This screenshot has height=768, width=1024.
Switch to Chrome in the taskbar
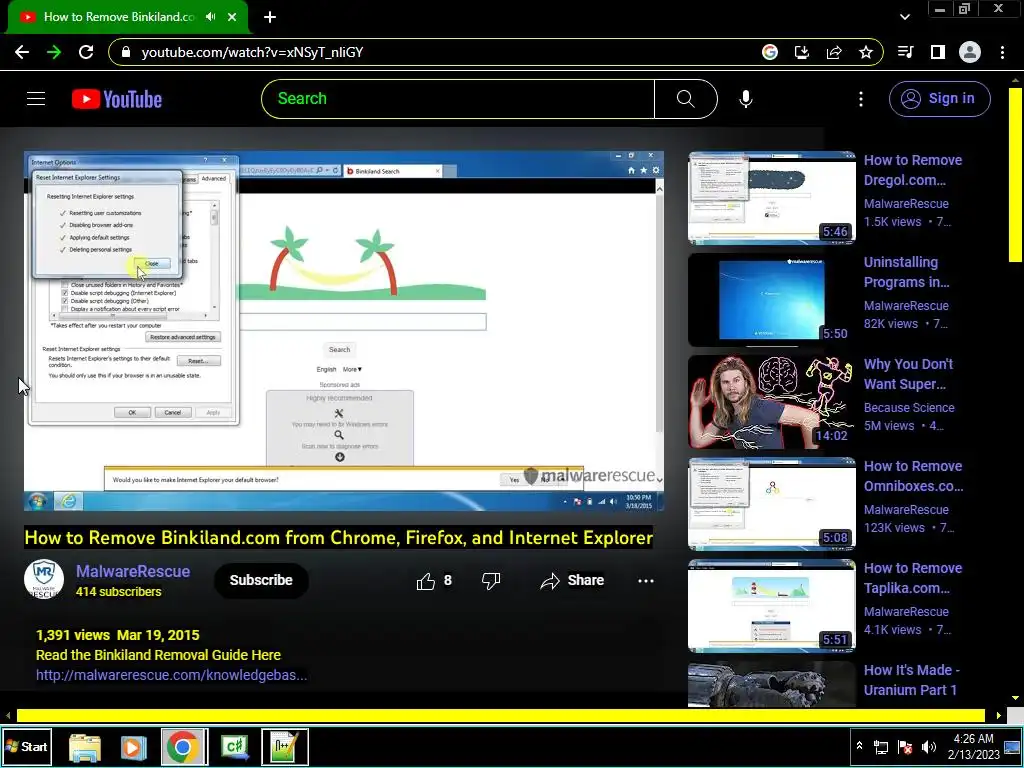[183, 746]
